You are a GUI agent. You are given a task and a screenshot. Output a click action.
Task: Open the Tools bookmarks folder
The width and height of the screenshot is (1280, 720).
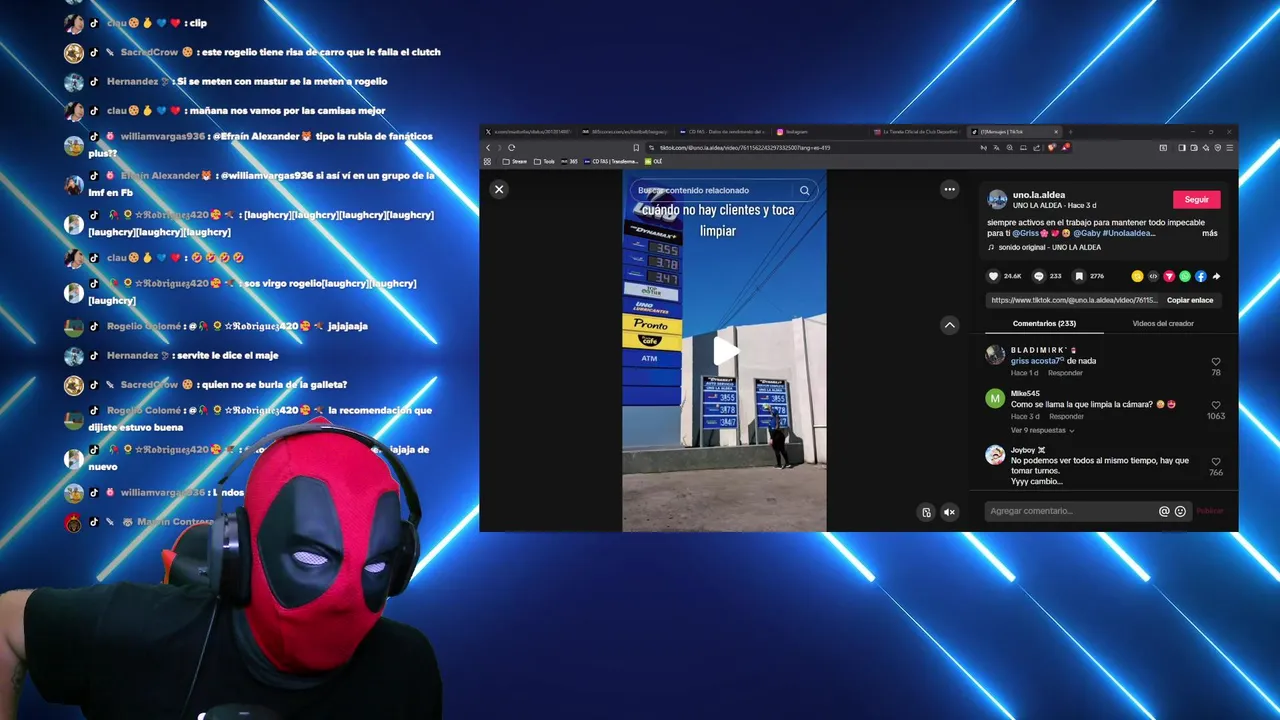tap(545, 161)
